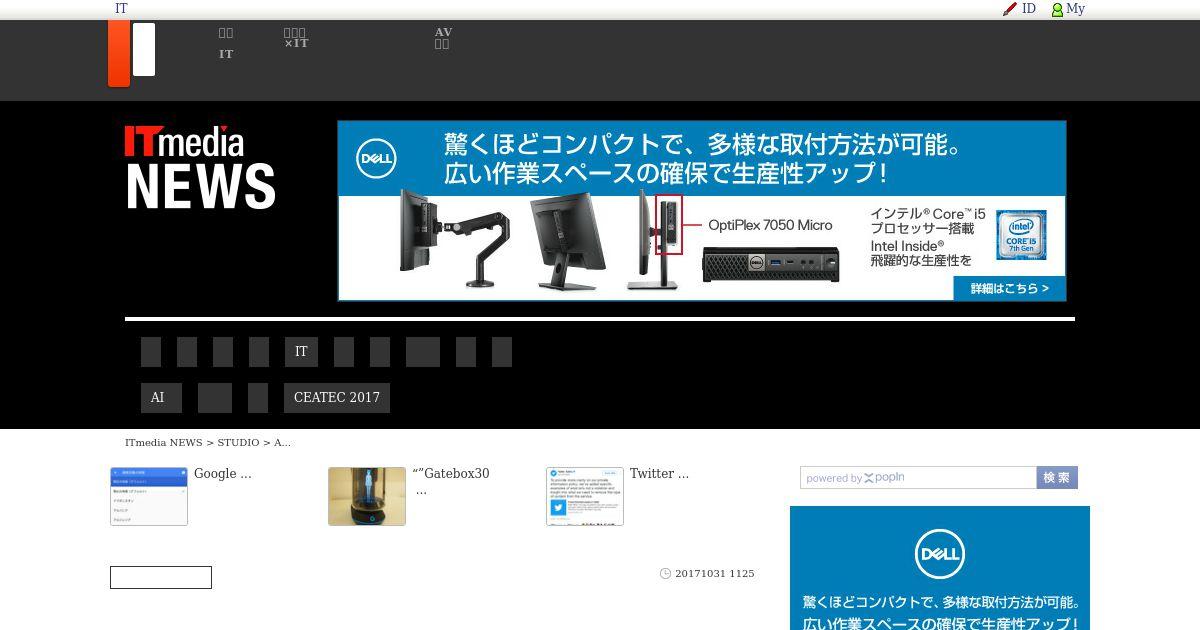
Task: Go to STUDIO breadcrumb link
Action: click(x=238, y=442)
